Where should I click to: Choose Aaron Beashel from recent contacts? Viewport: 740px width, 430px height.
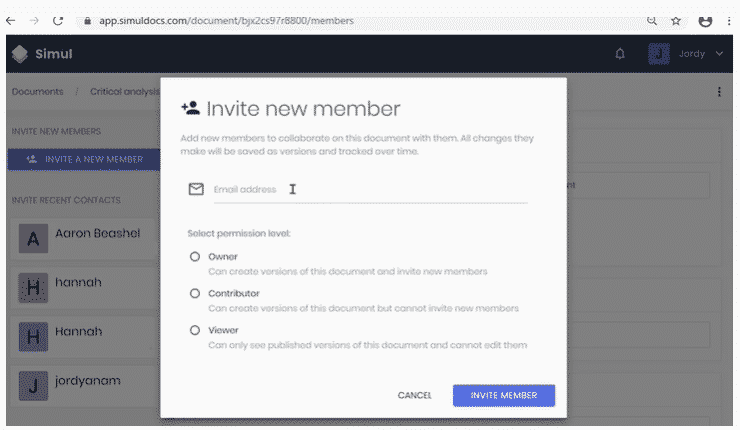(85, 238)
